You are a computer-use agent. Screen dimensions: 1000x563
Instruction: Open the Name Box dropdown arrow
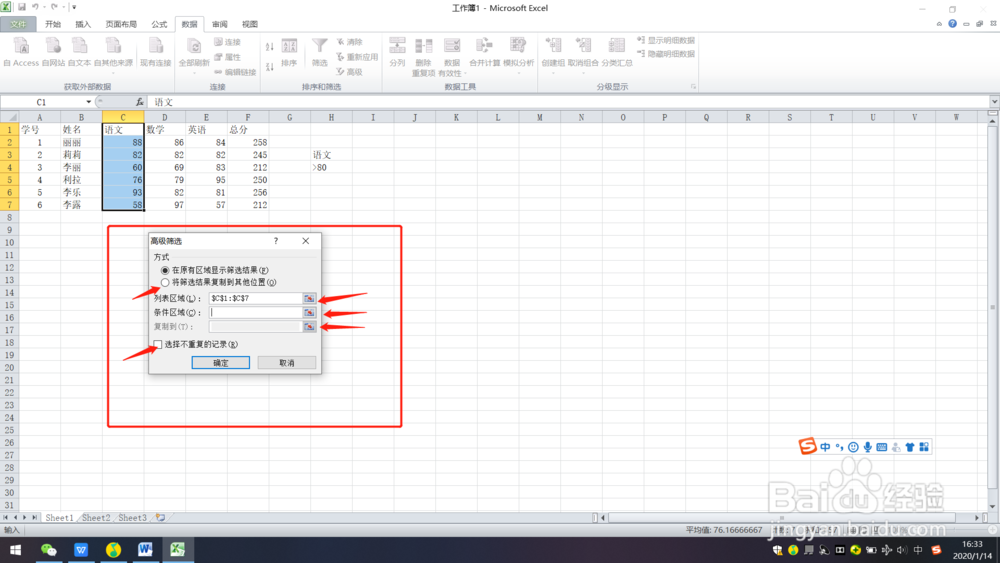(x=89, y=102)
